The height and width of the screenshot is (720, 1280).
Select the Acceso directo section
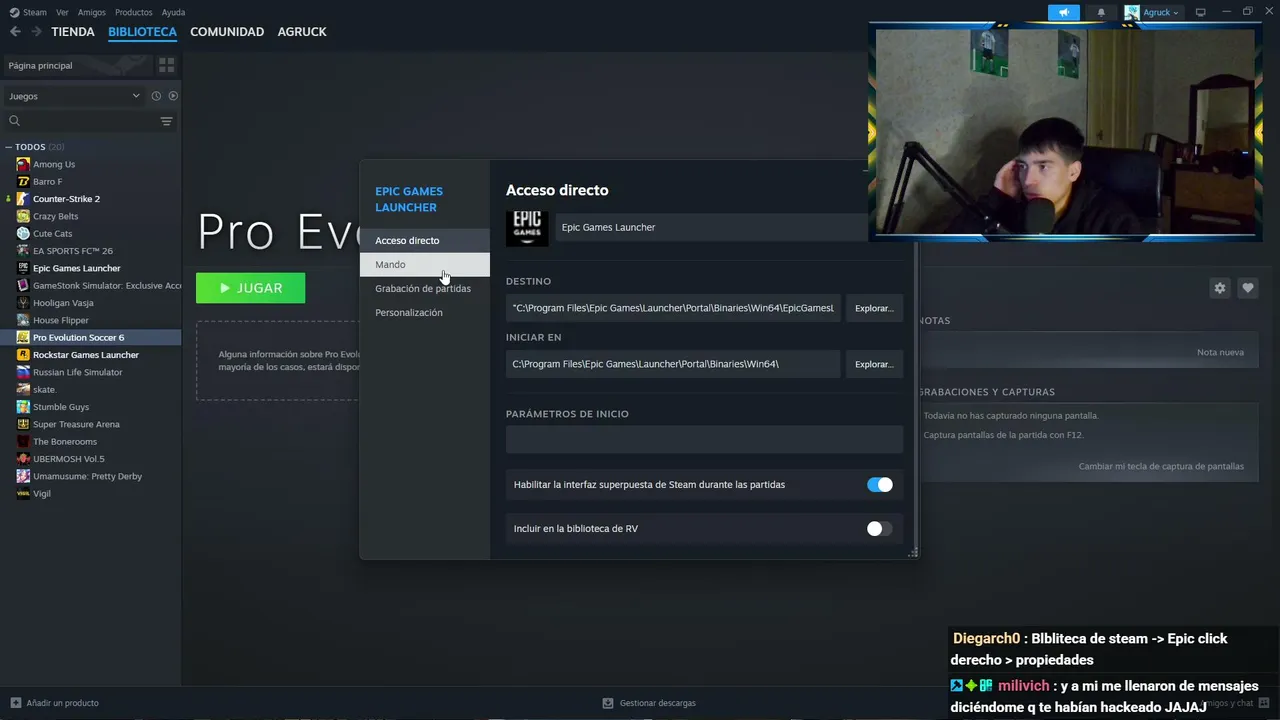[x=425, y=241]
